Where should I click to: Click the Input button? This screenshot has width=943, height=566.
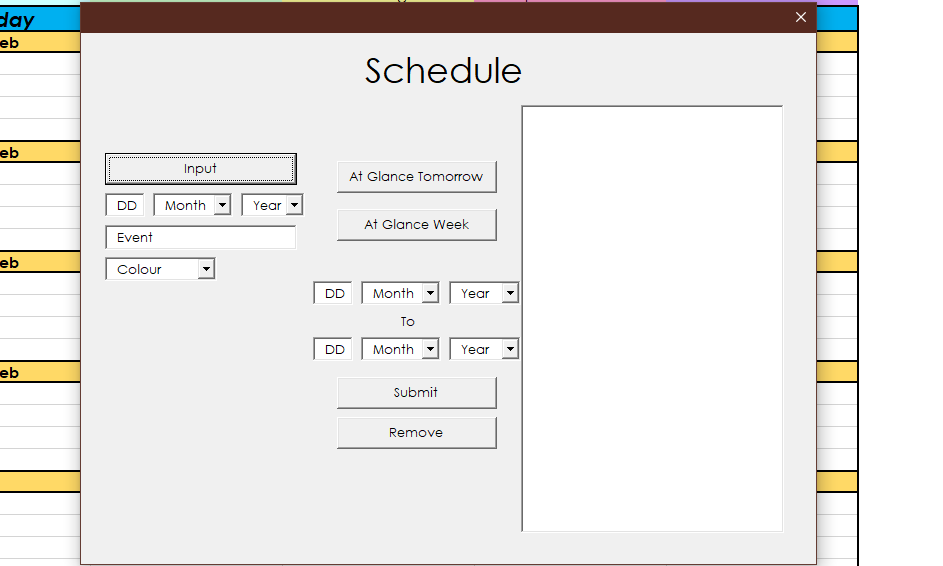tap(200, 169)
